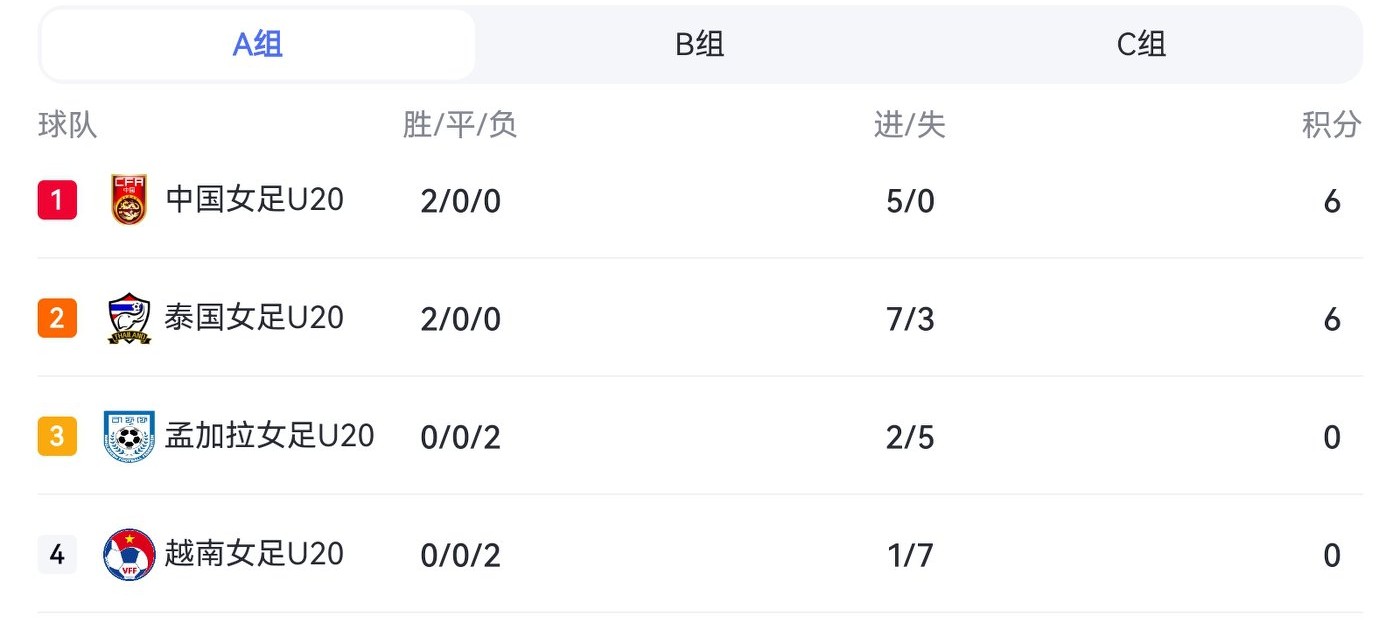The image size is (1400, 627).
Task: Switch to the C组 tab
Action: (1141, 45)
